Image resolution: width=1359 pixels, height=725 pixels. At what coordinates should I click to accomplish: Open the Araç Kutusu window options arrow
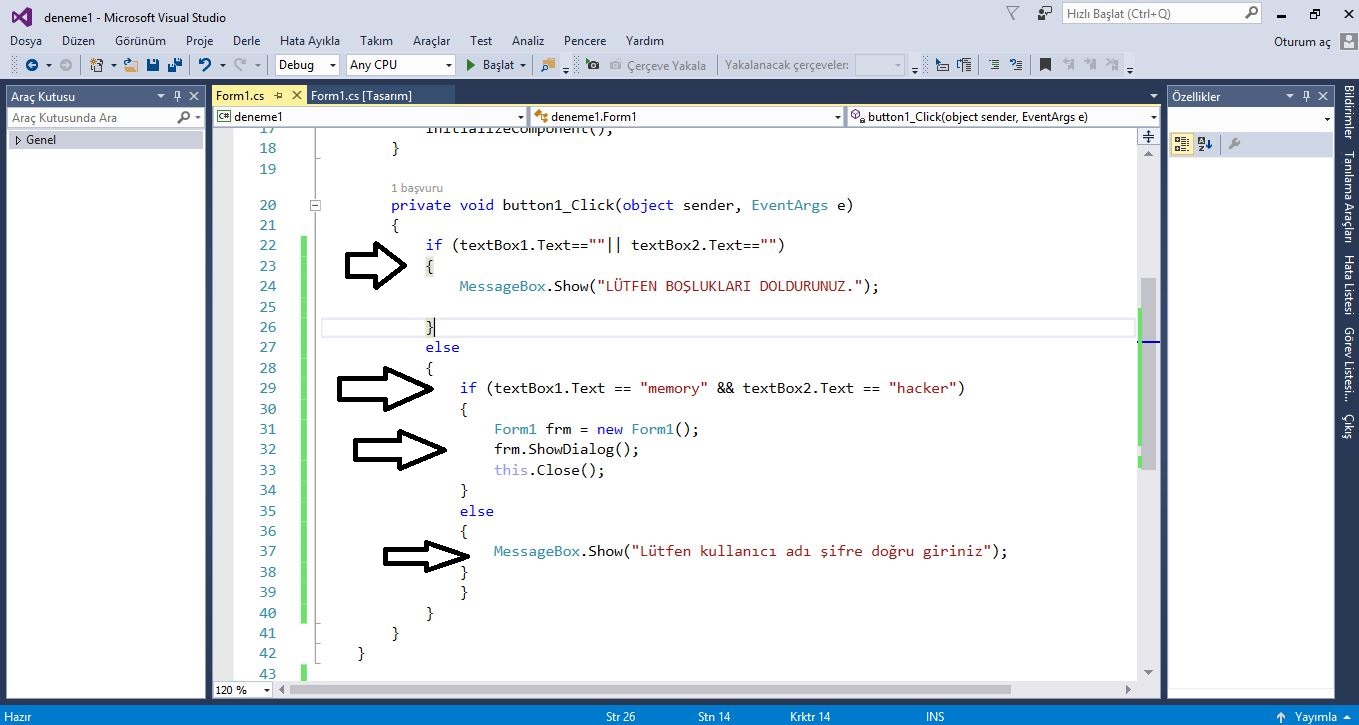(x=161, y=96)
